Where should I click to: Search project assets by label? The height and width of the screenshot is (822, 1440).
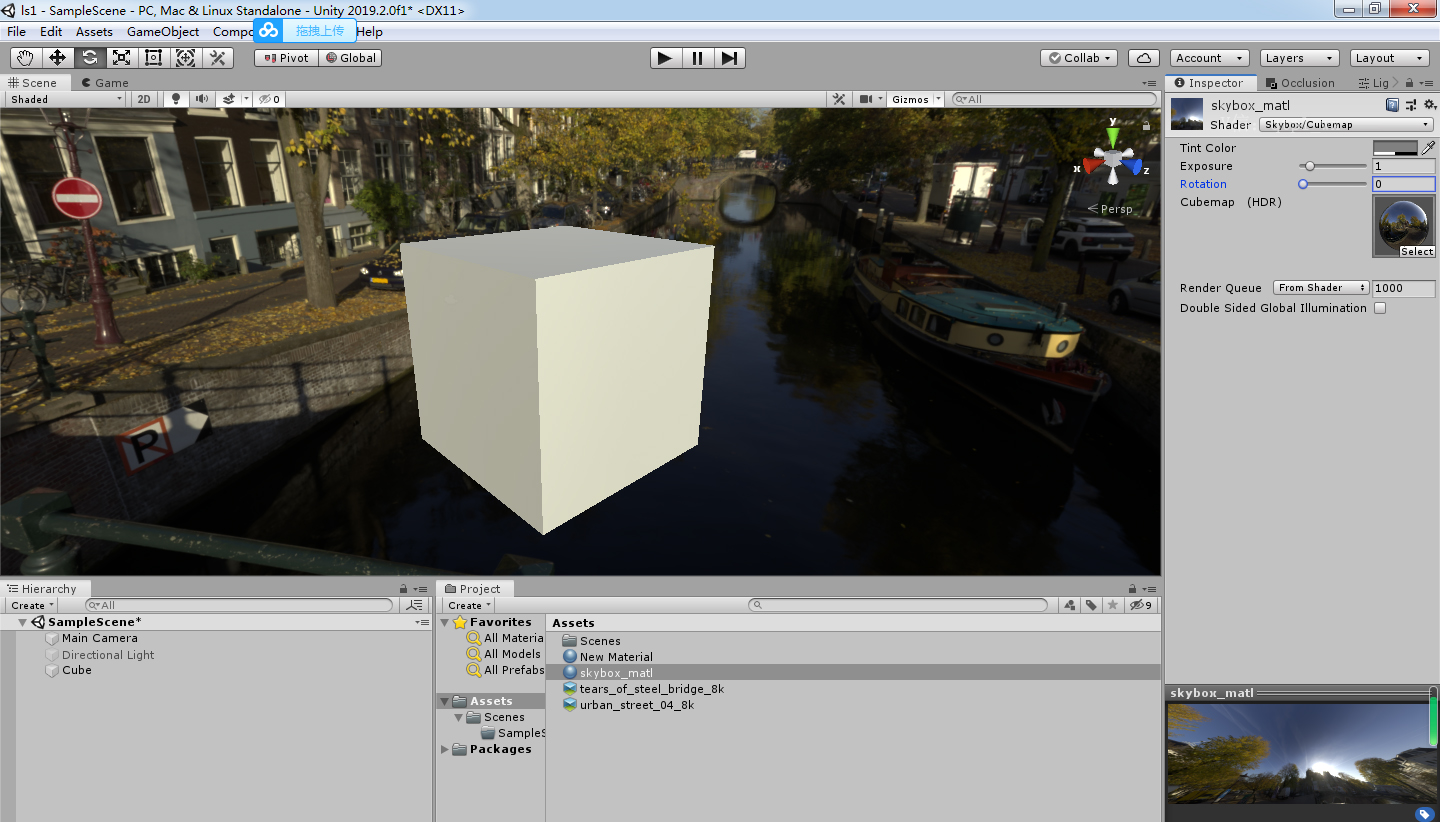coord(1091,605)
